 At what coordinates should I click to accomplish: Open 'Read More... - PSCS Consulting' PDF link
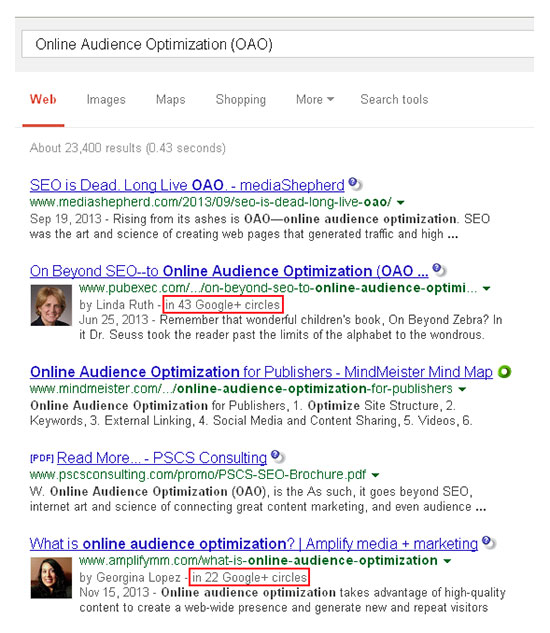point(162,458)
